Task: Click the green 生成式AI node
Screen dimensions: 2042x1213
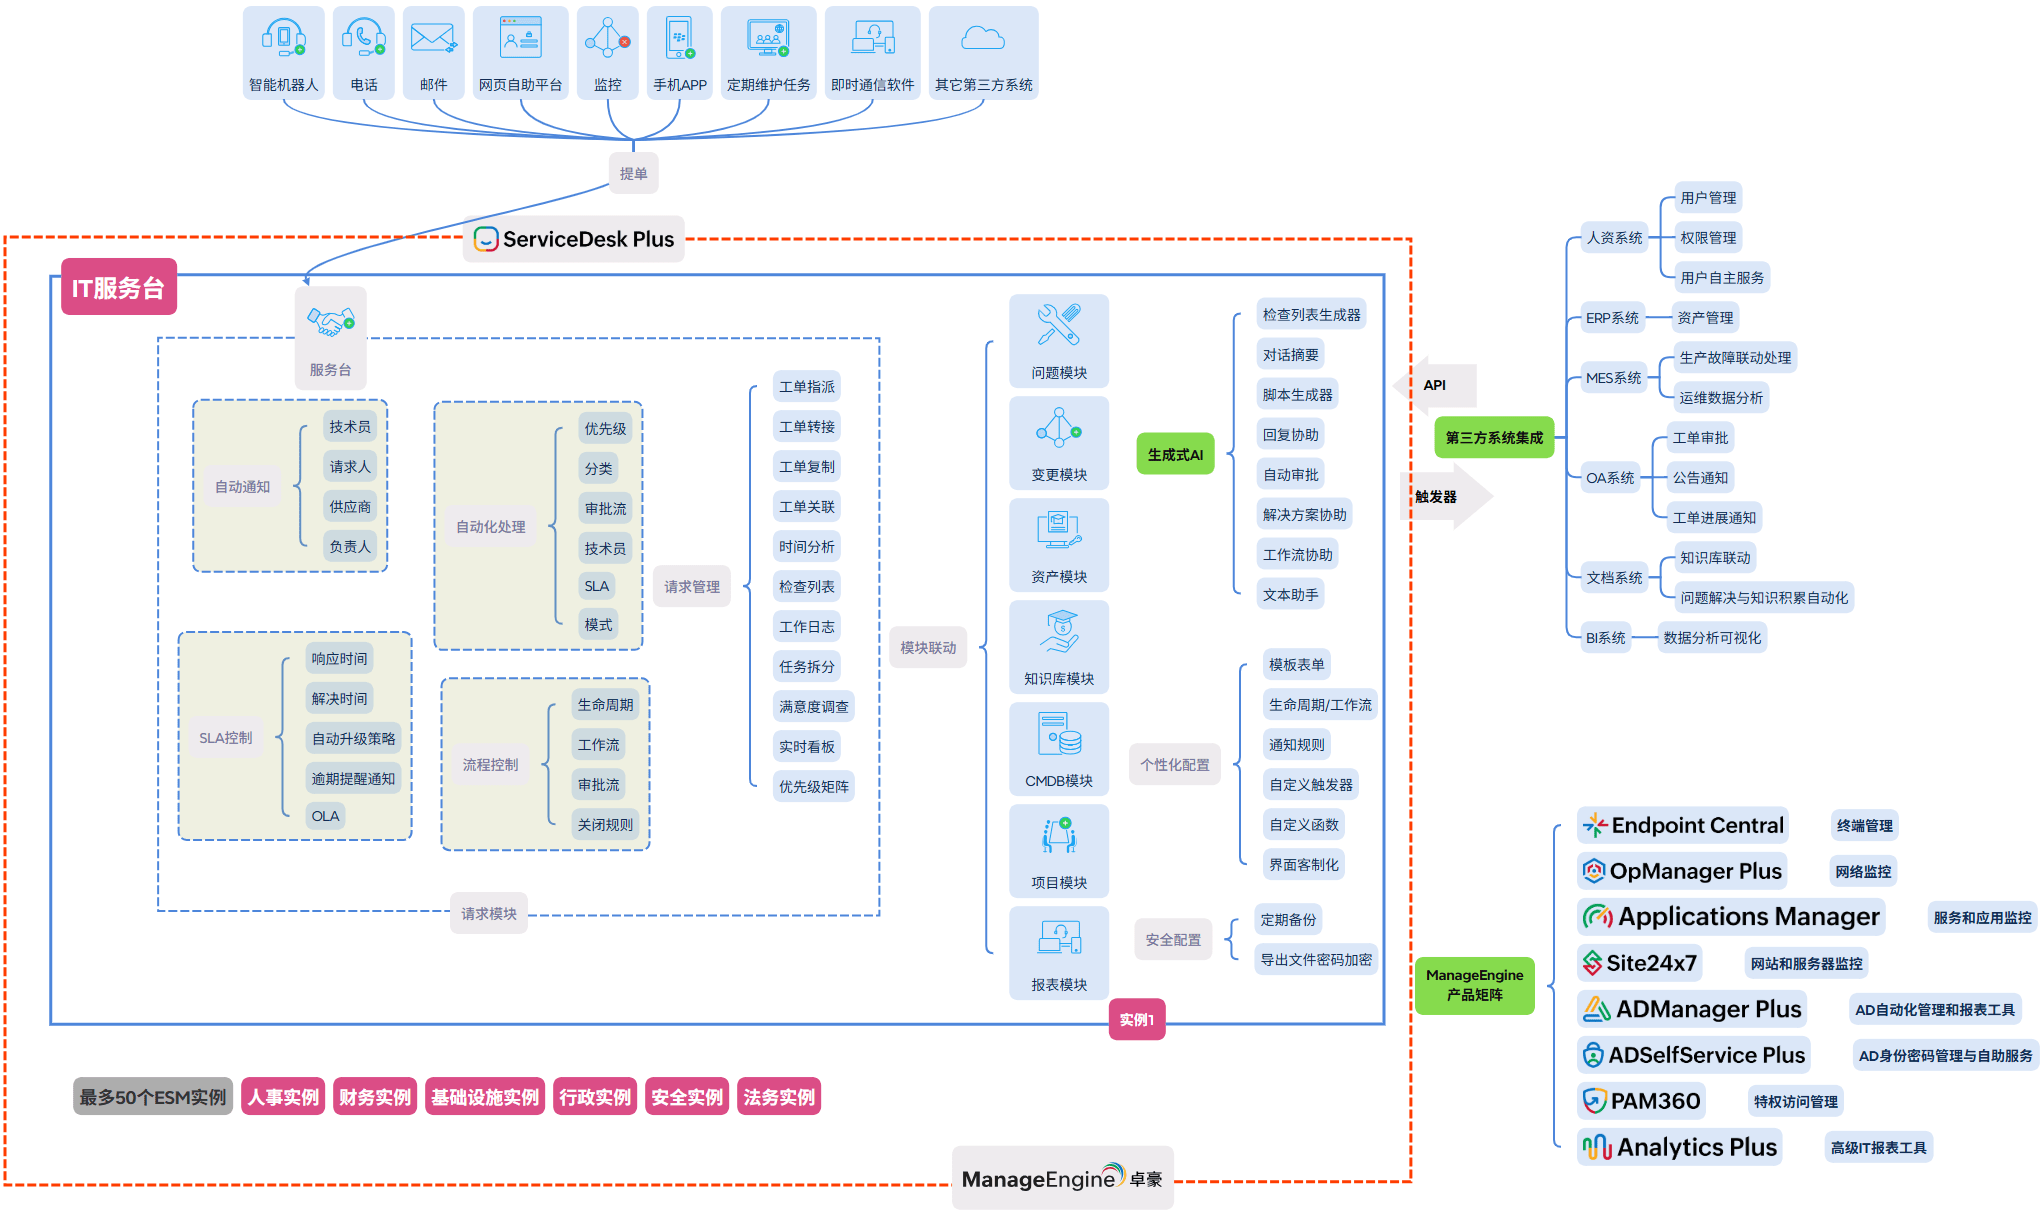Action: (x=1175, y=454)
